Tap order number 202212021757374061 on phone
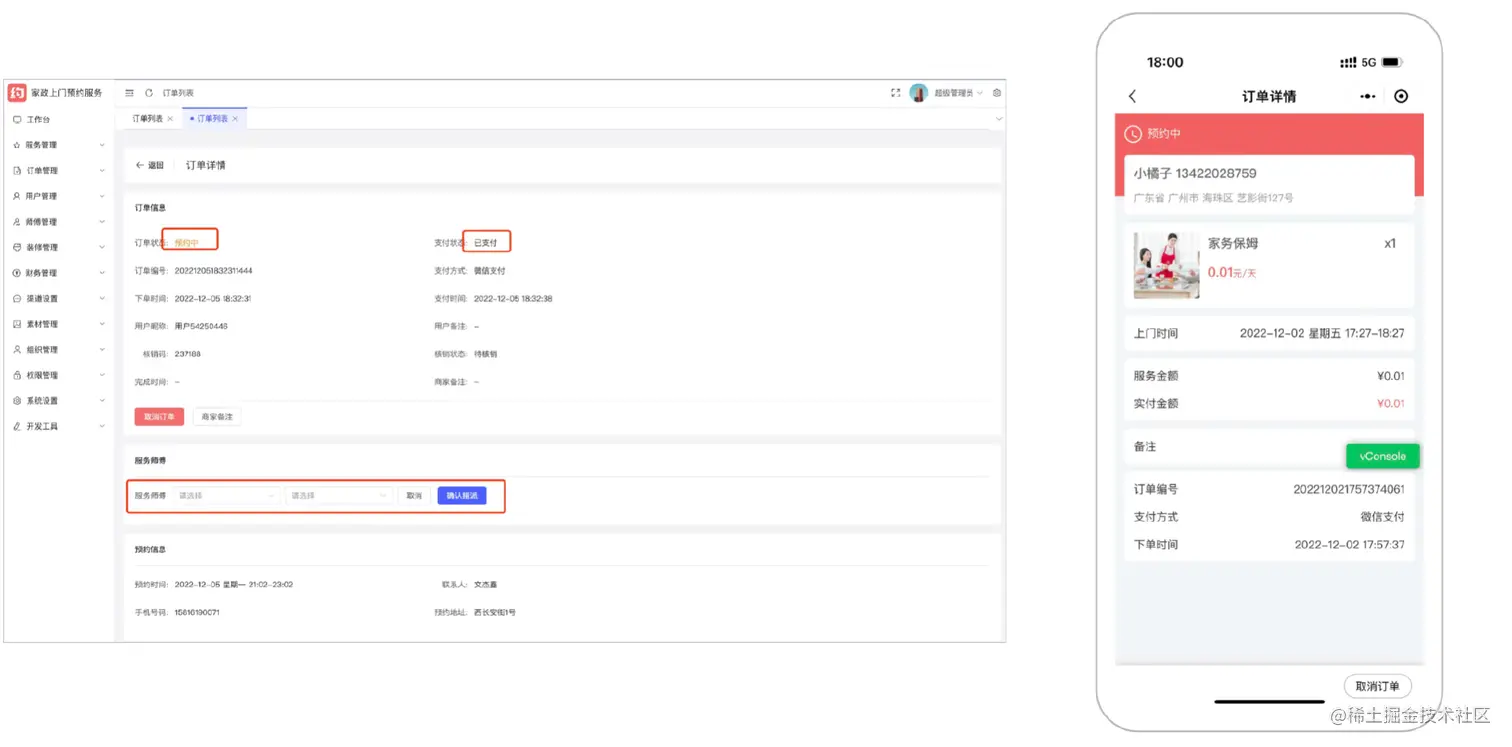This screenshot has width=1512, height=747. click(x=1349, y=489)
